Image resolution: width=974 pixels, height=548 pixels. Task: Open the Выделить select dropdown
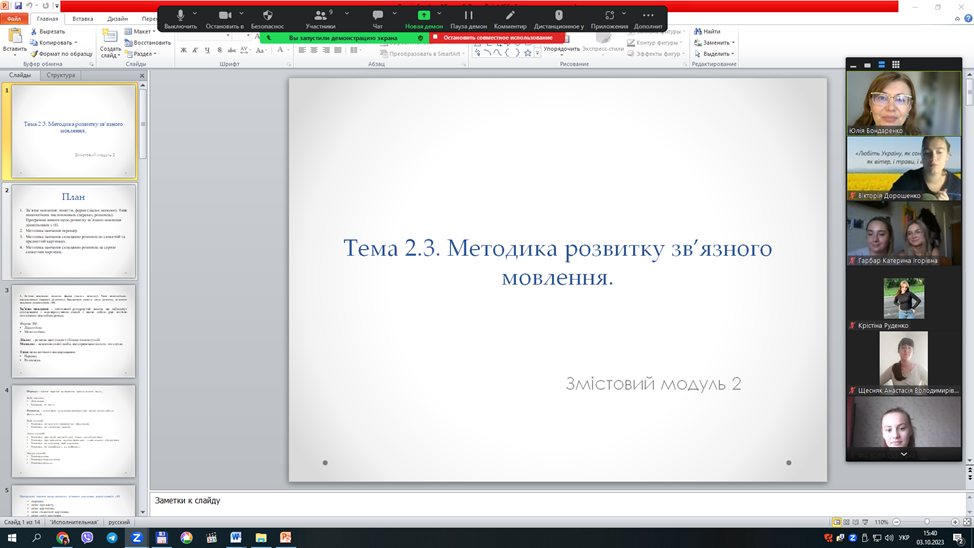tap(716, 54)
